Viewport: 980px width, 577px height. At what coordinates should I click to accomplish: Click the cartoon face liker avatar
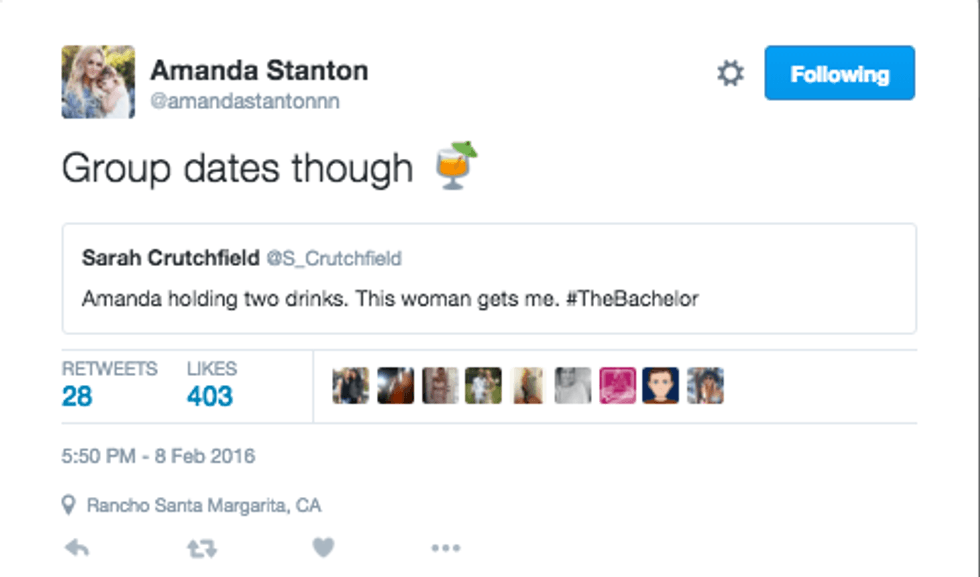pyautogui.click(x=661, y=385)
